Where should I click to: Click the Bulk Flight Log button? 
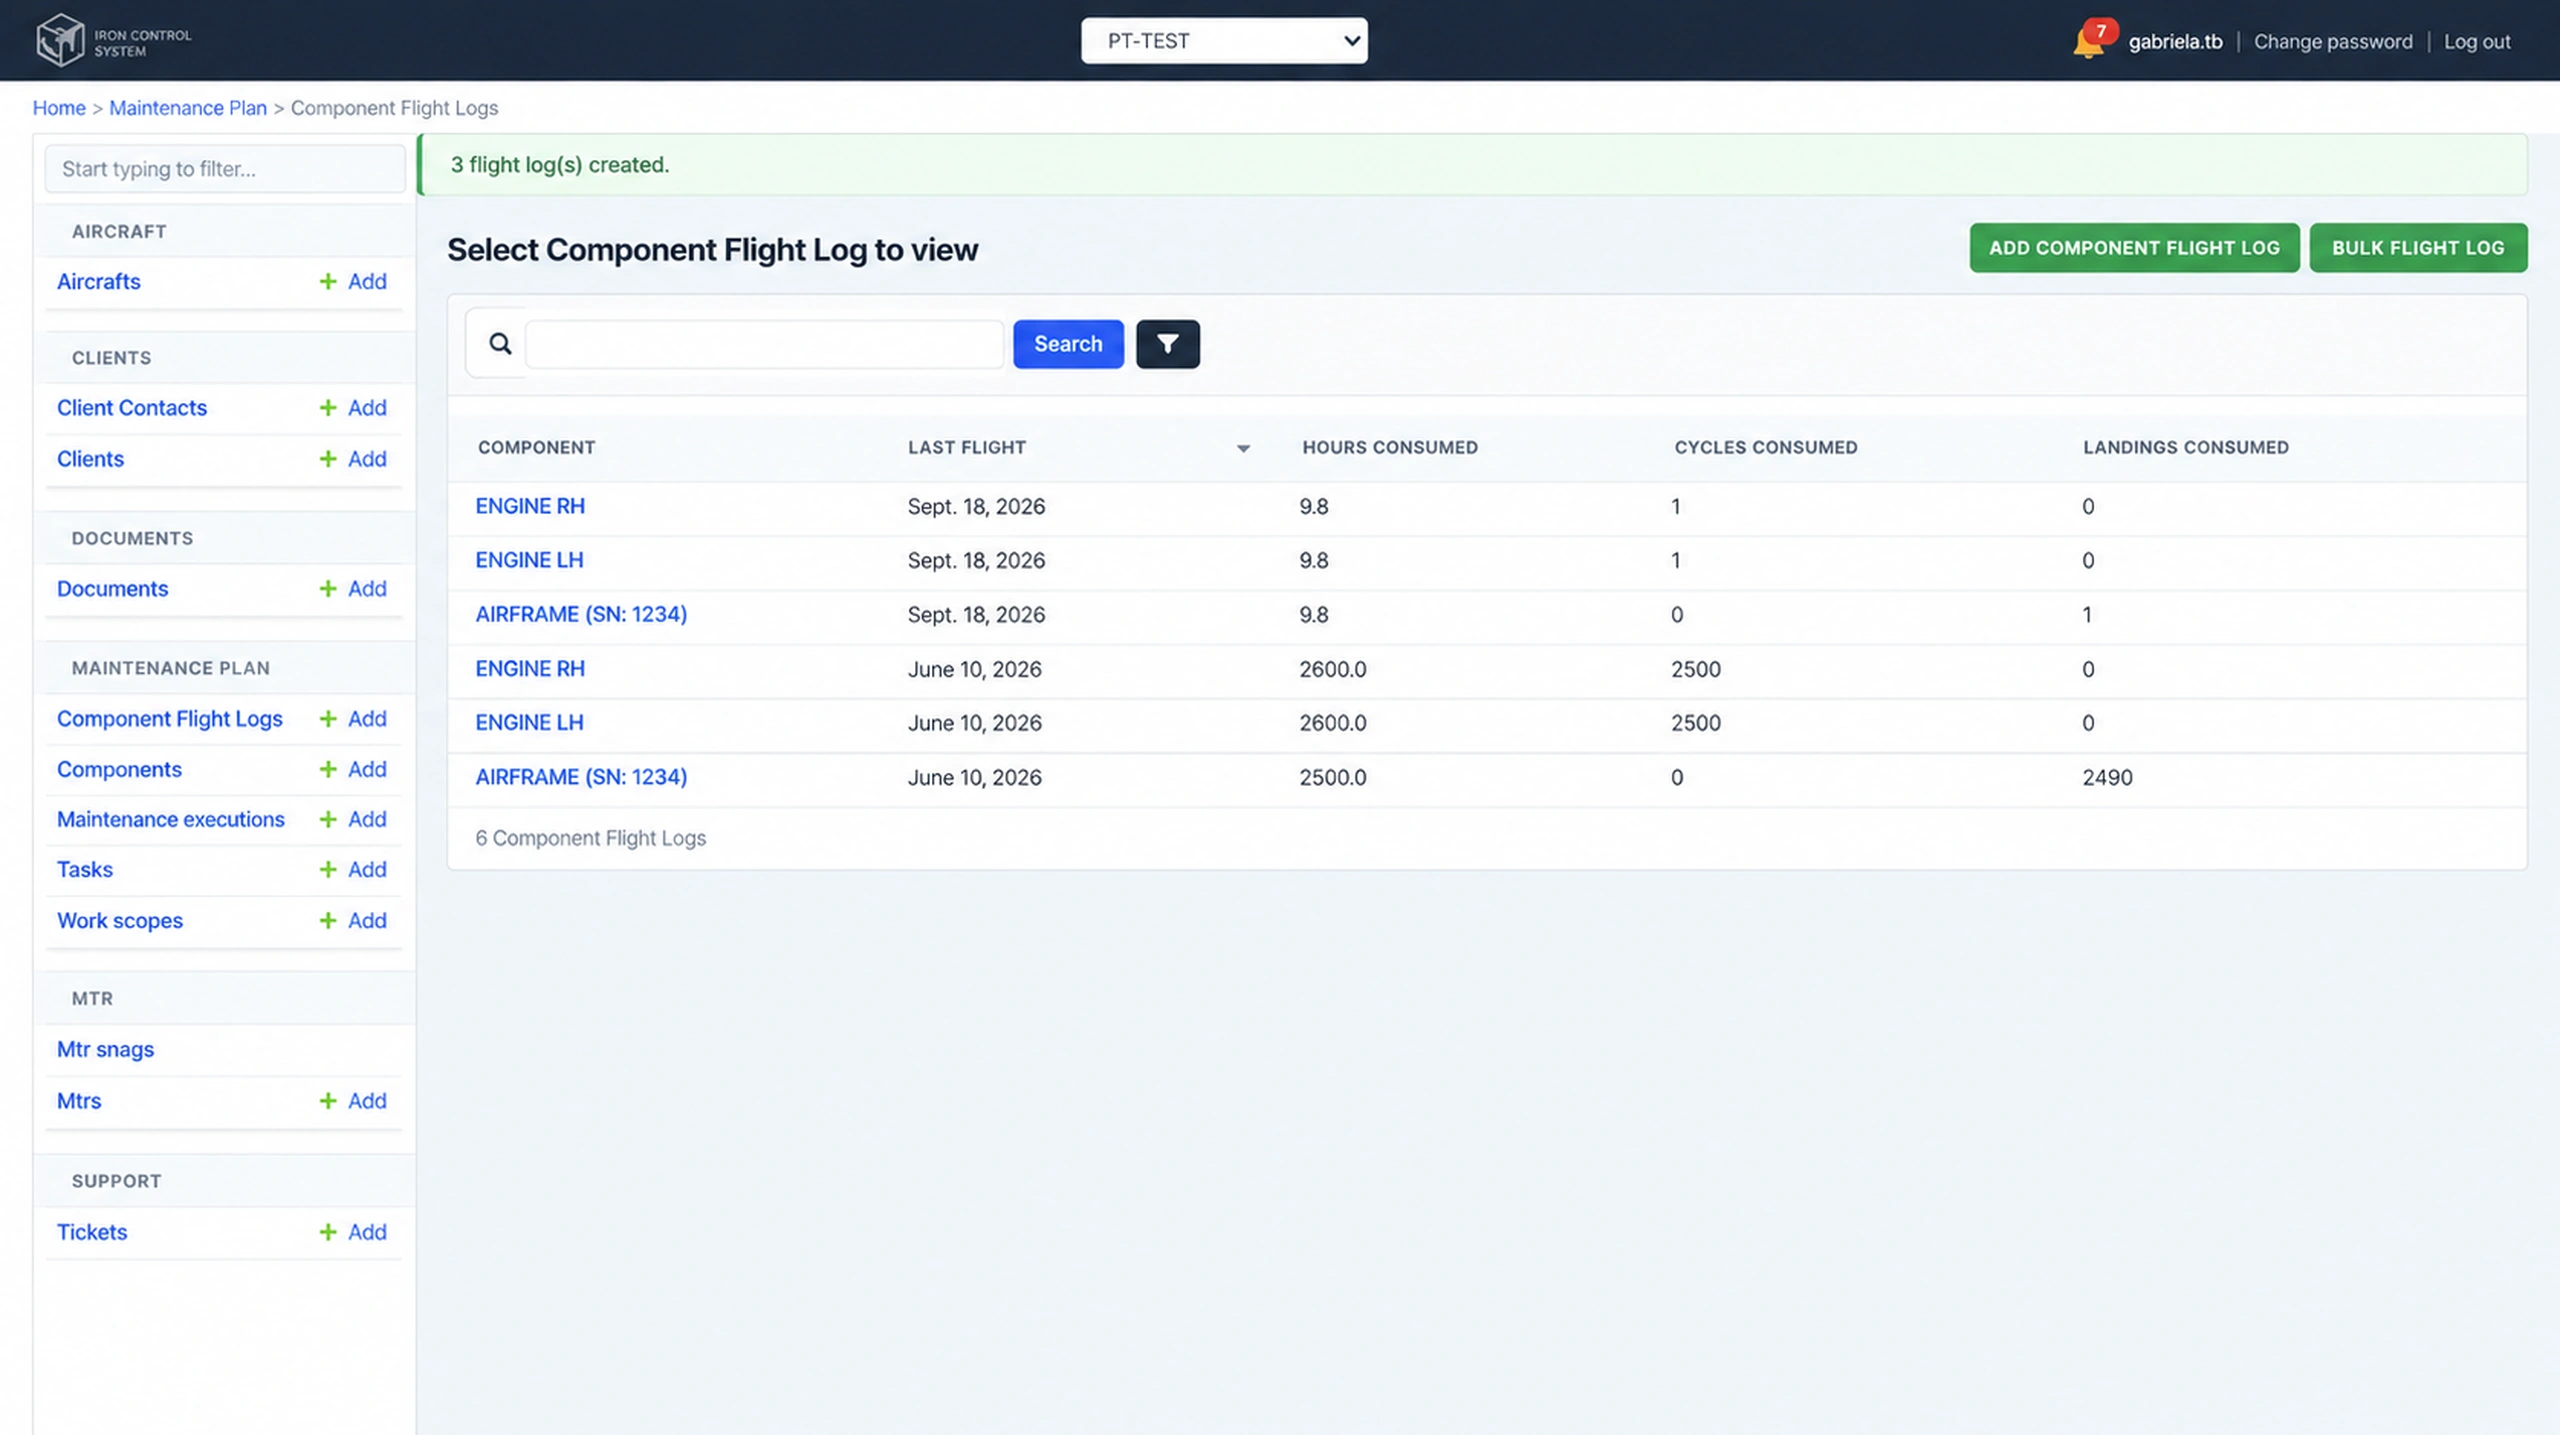2418,248
